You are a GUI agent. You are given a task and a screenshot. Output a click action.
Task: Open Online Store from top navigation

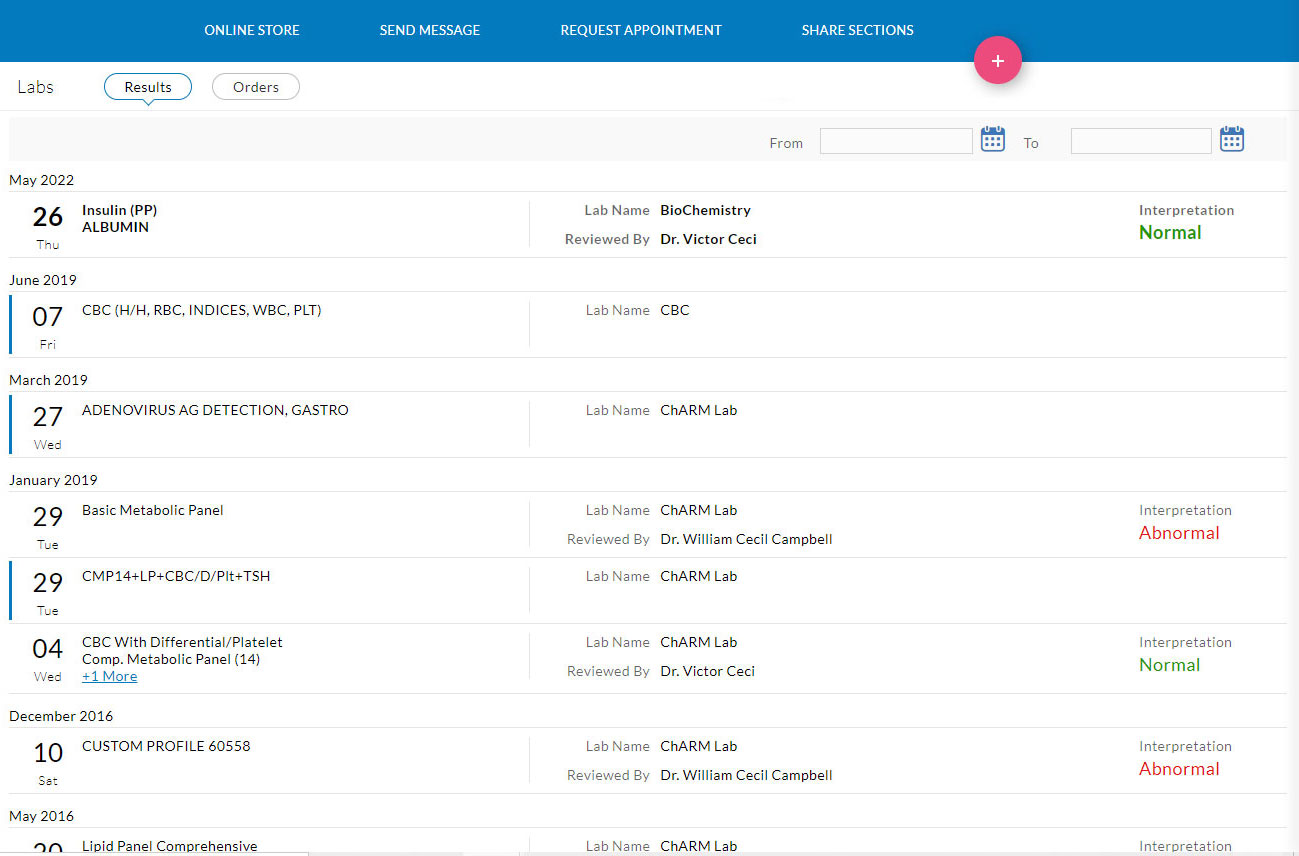pyautogui.click(x=252, y=30)
